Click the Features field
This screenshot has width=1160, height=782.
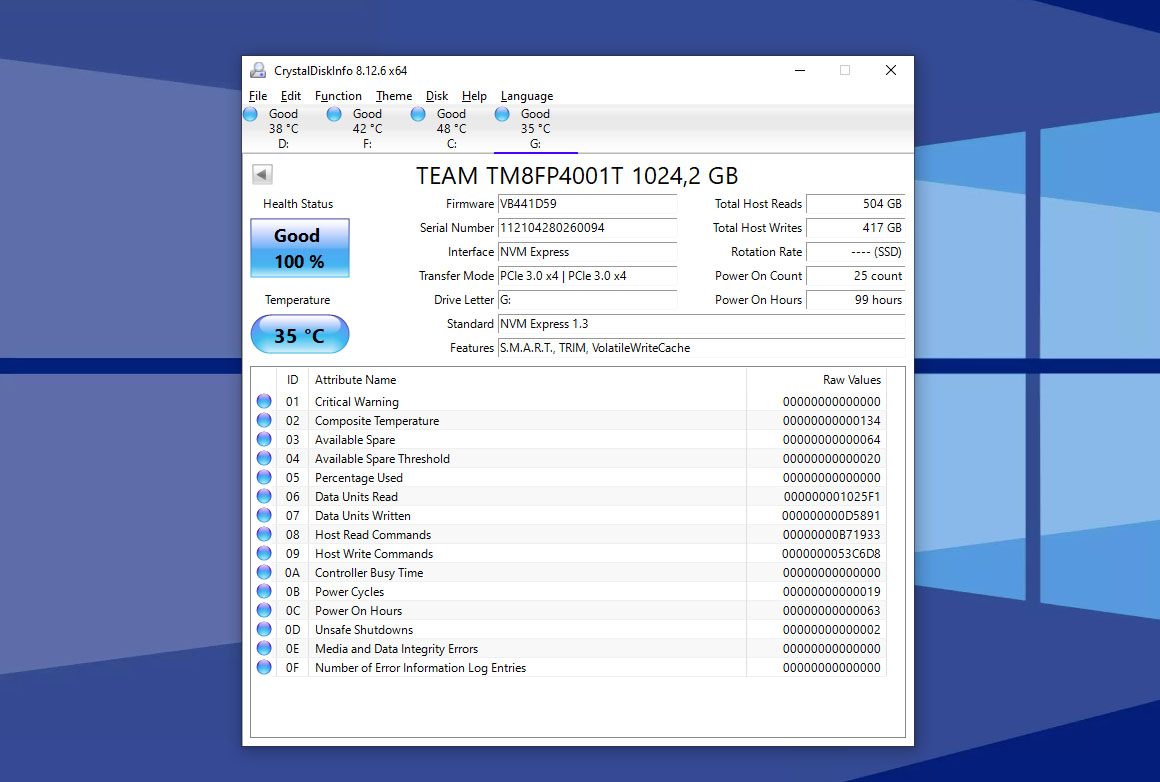click(701, 348)
